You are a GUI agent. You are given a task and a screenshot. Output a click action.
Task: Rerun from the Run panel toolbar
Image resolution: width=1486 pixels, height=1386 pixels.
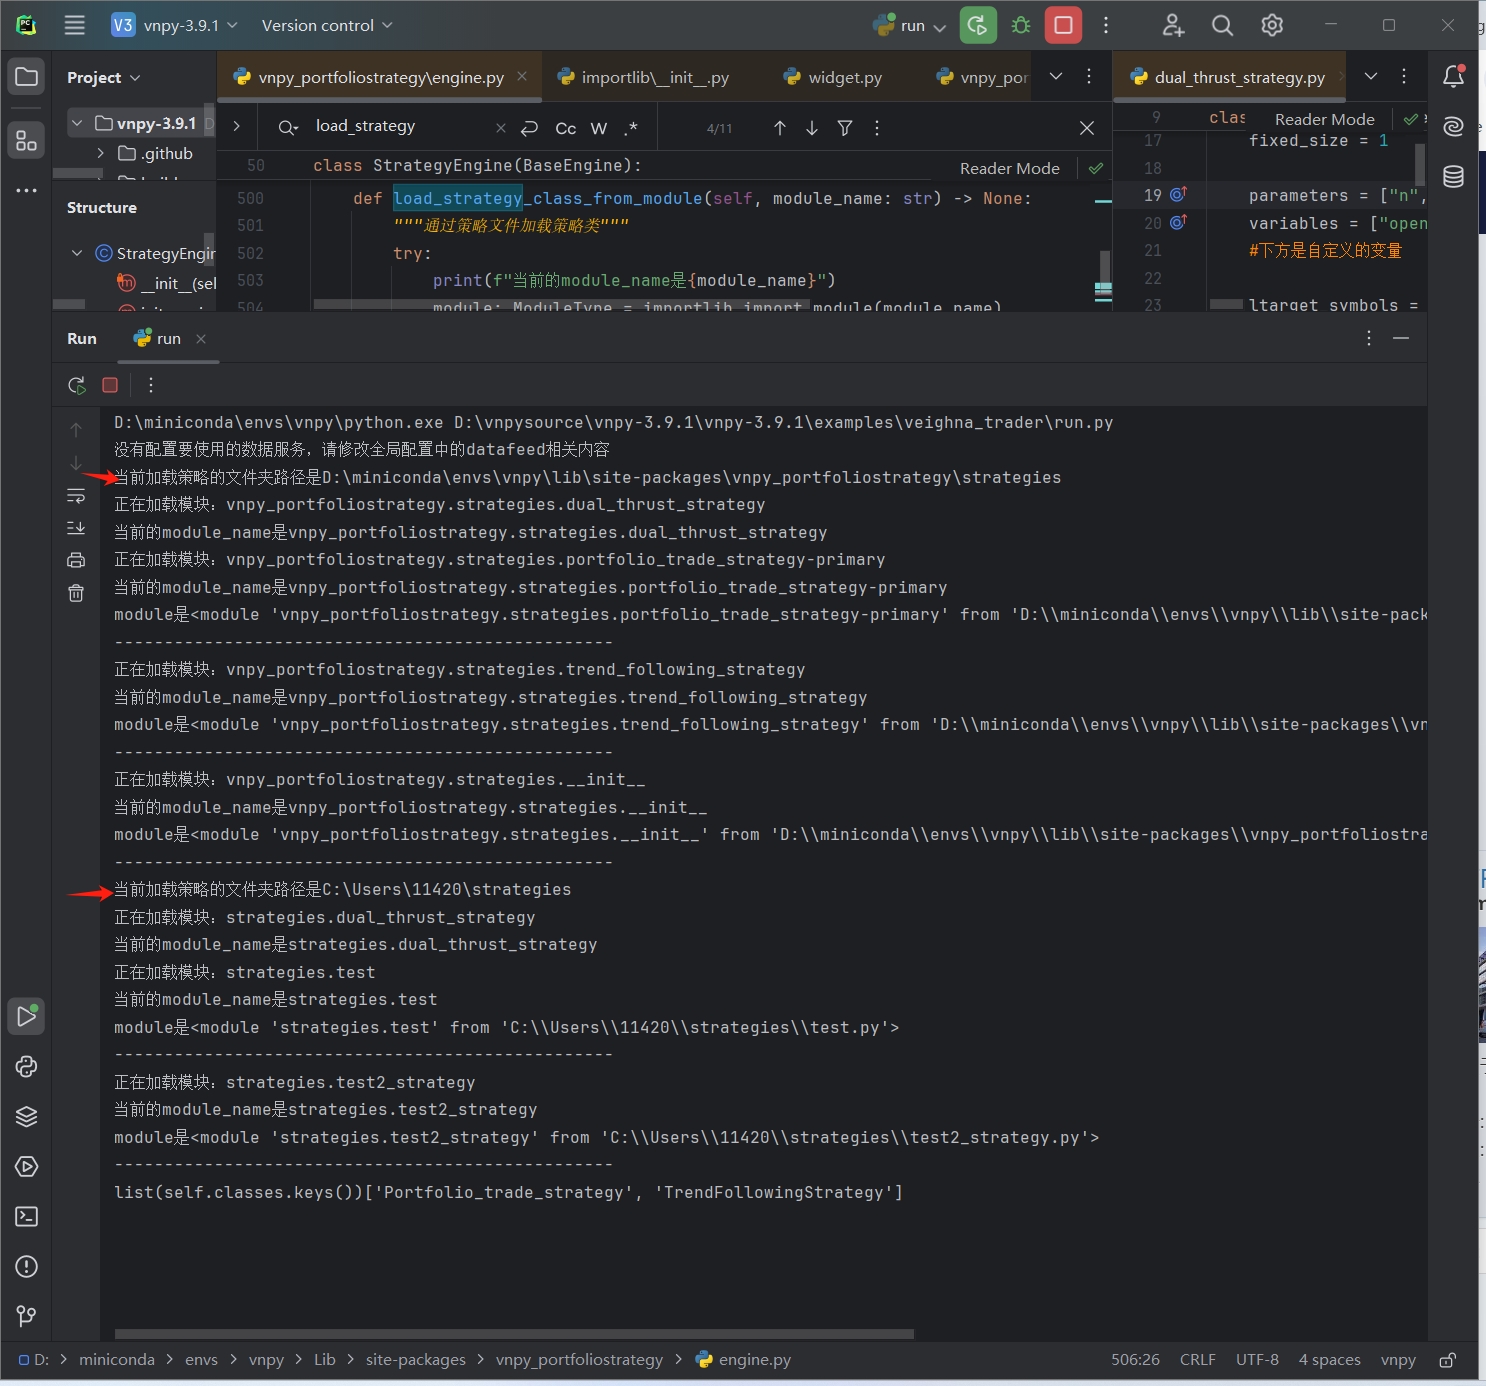click(76, 385)
